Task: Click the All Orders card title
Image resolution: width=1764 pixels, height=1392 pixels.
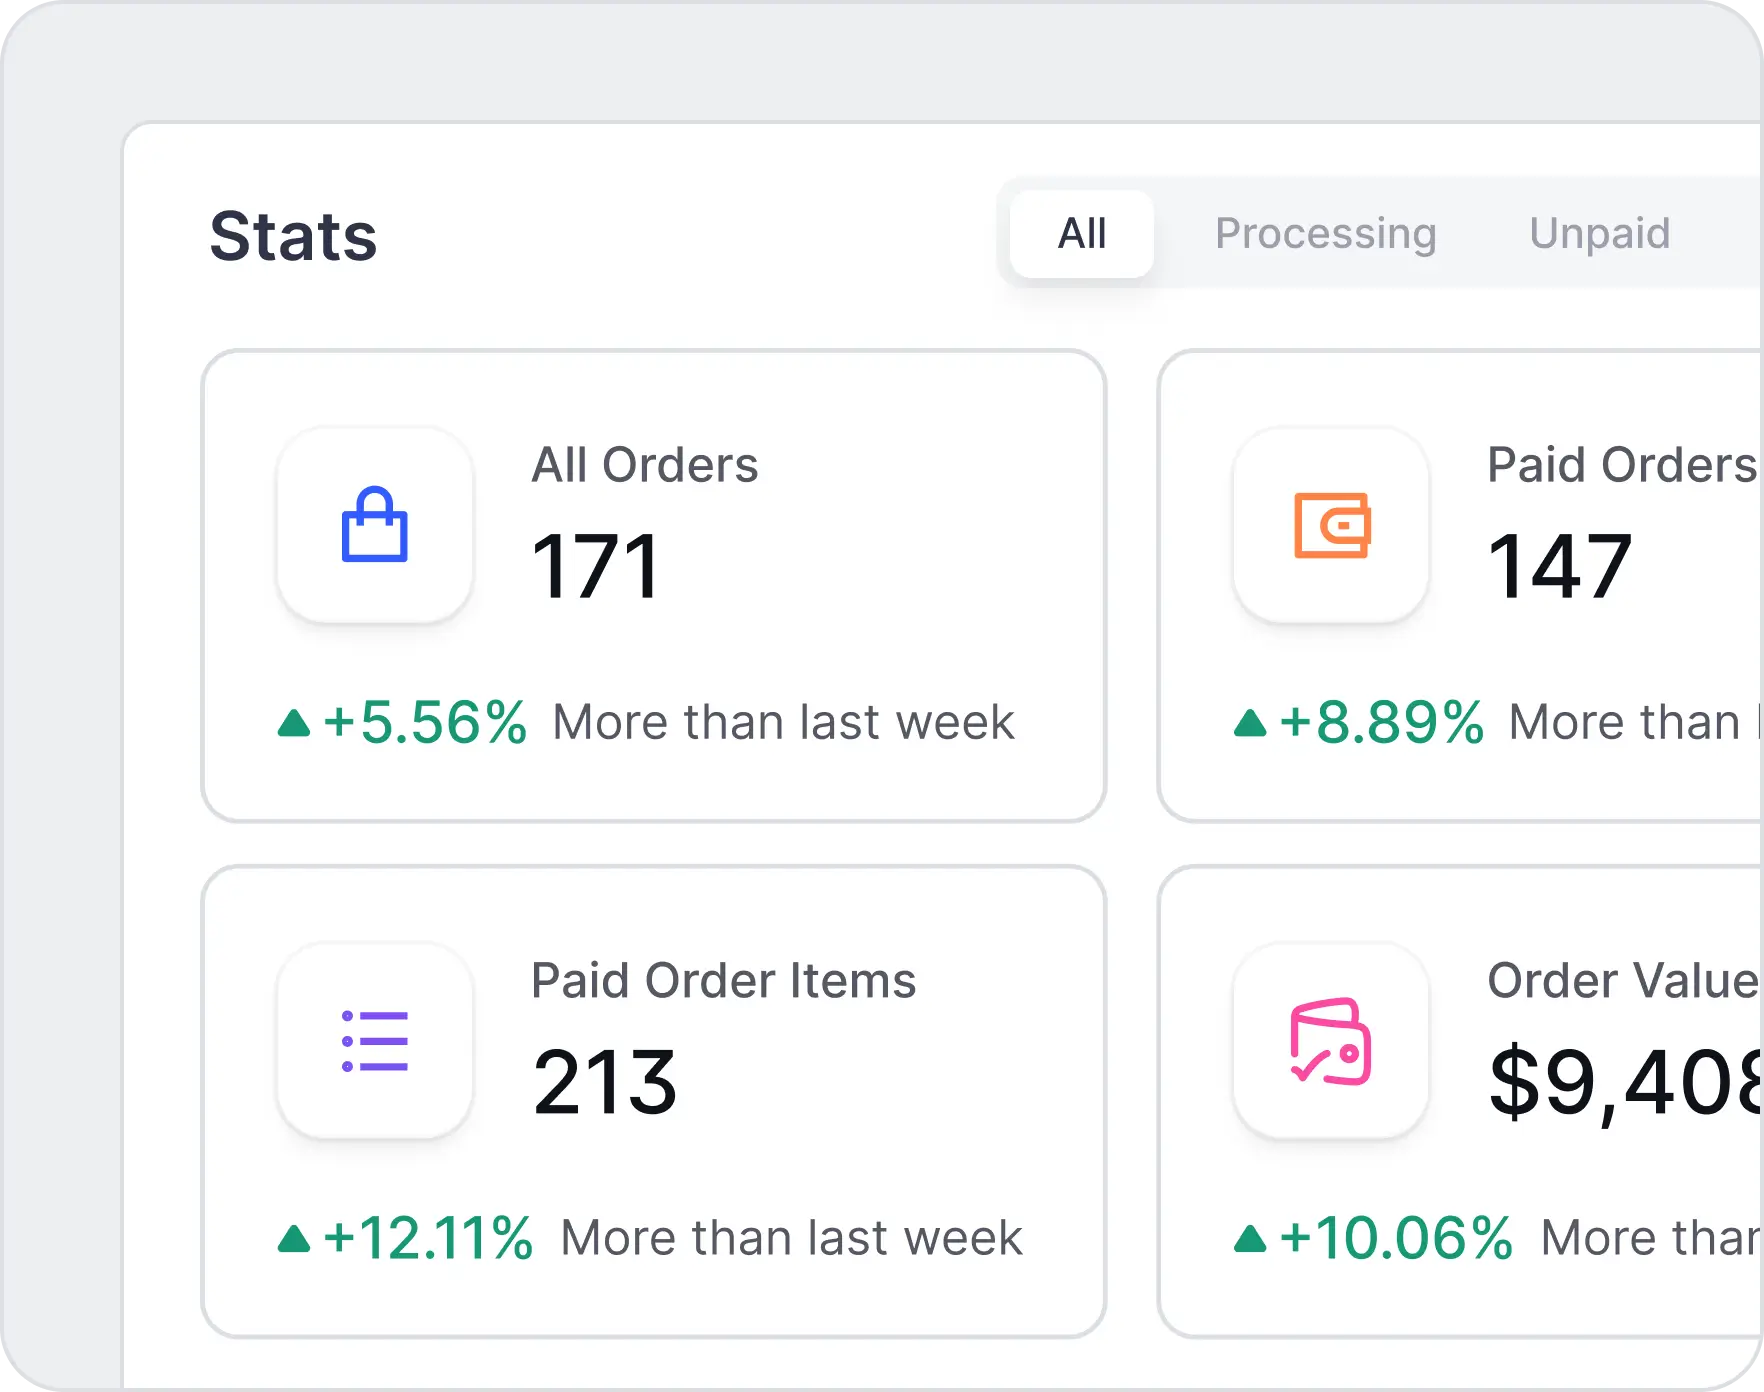Action: coord(645,465)
